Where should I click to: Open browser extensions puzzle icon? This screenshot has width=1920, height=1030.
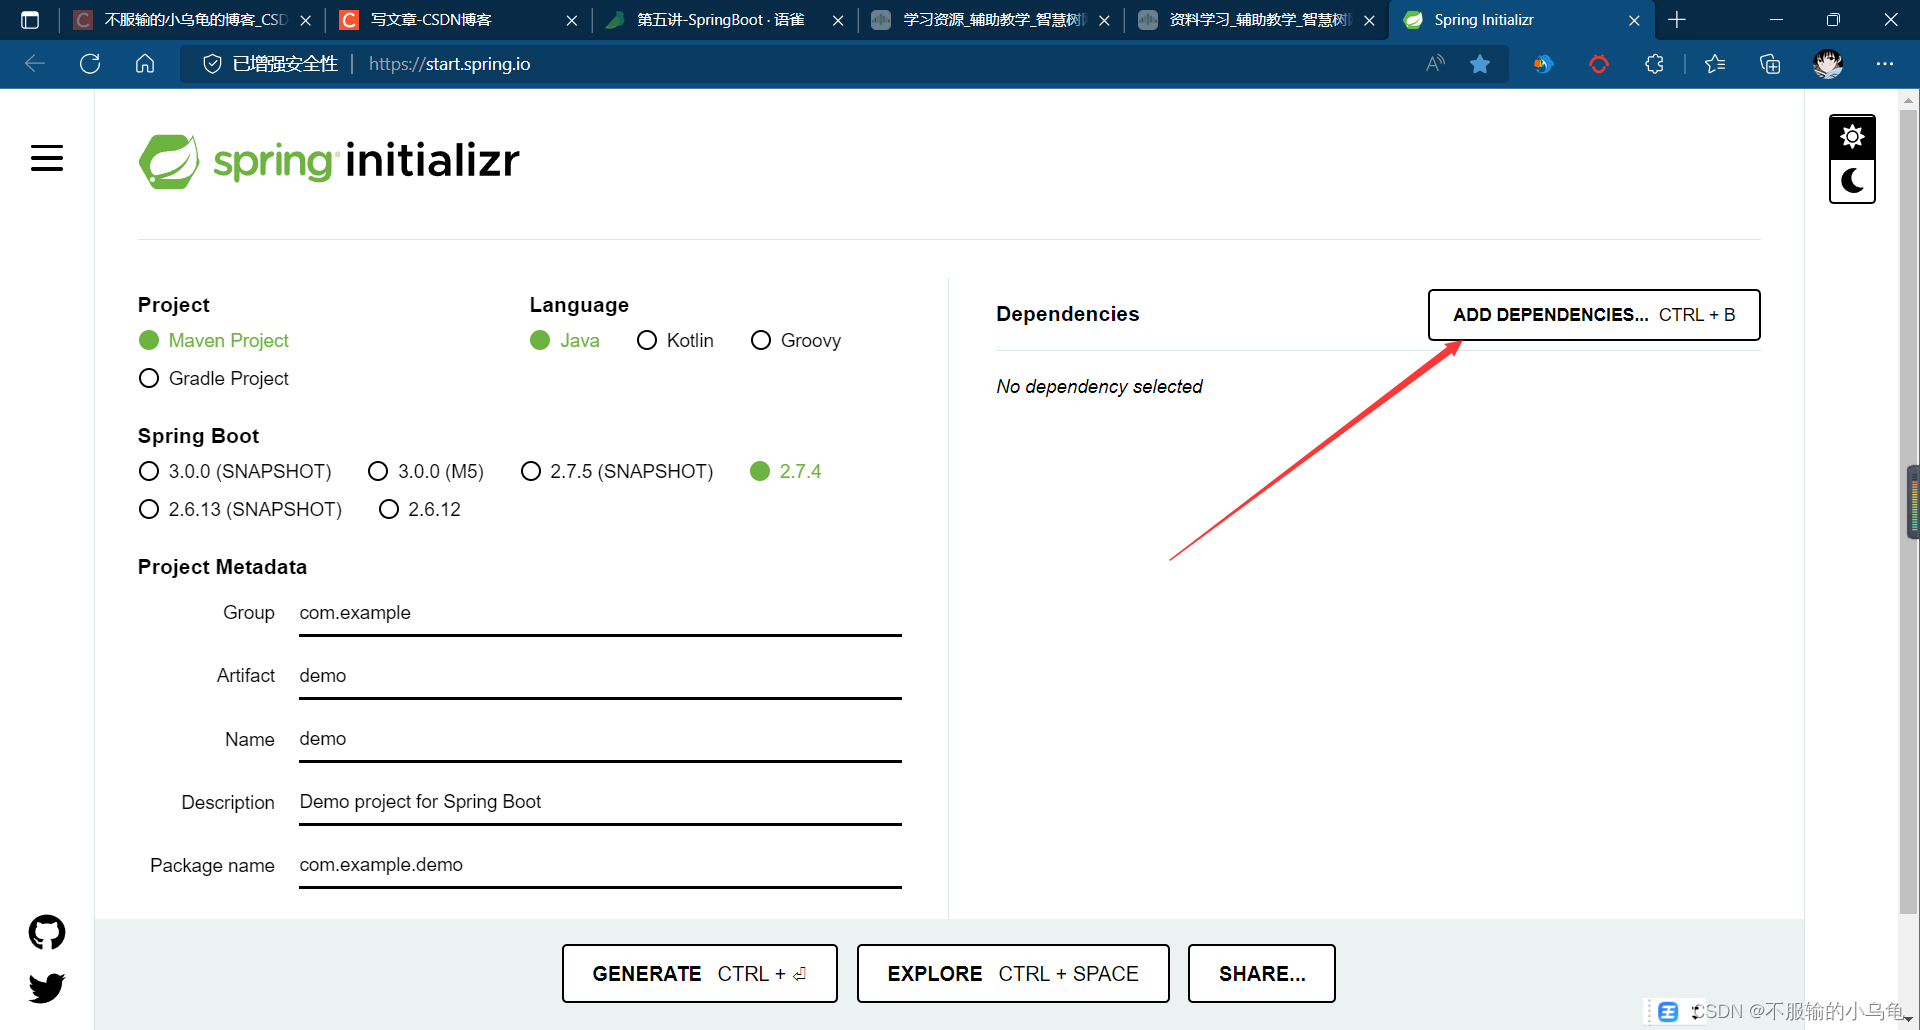pos(1655,64)
